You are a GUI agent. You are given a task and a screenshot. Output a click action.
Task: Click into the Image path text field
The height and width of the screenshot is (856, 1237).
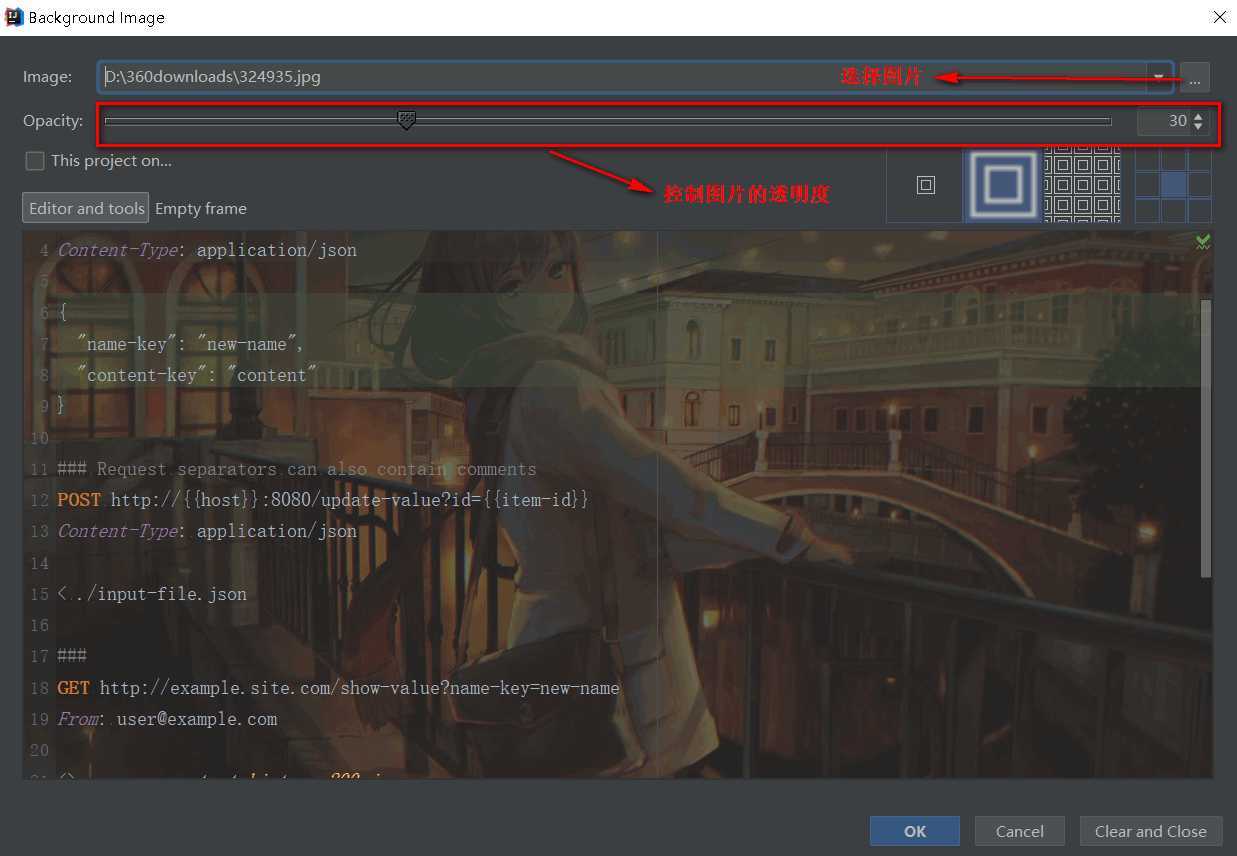pos(620,77)
